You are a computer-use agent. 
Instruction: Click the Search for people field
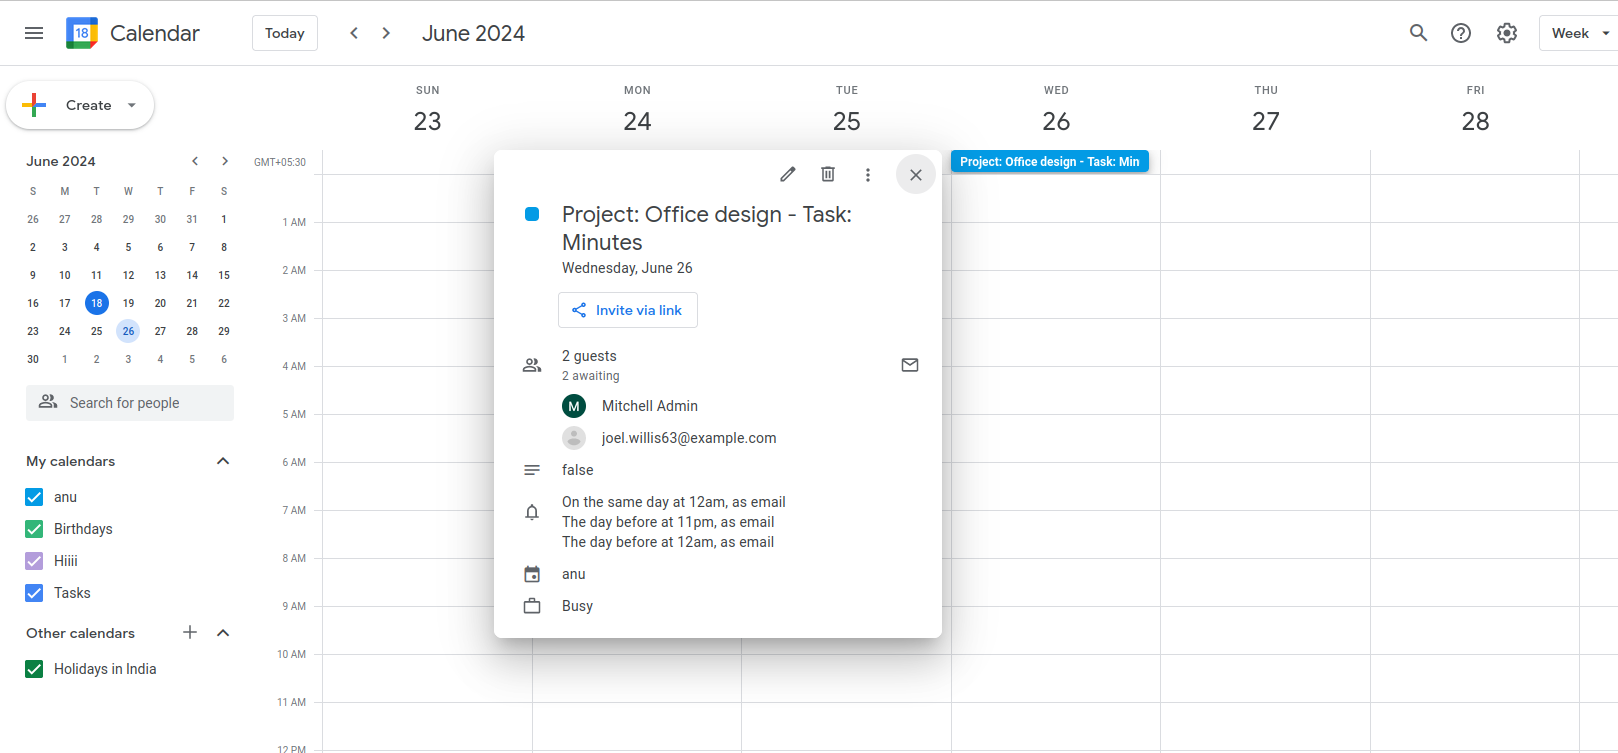pos(130,403)
